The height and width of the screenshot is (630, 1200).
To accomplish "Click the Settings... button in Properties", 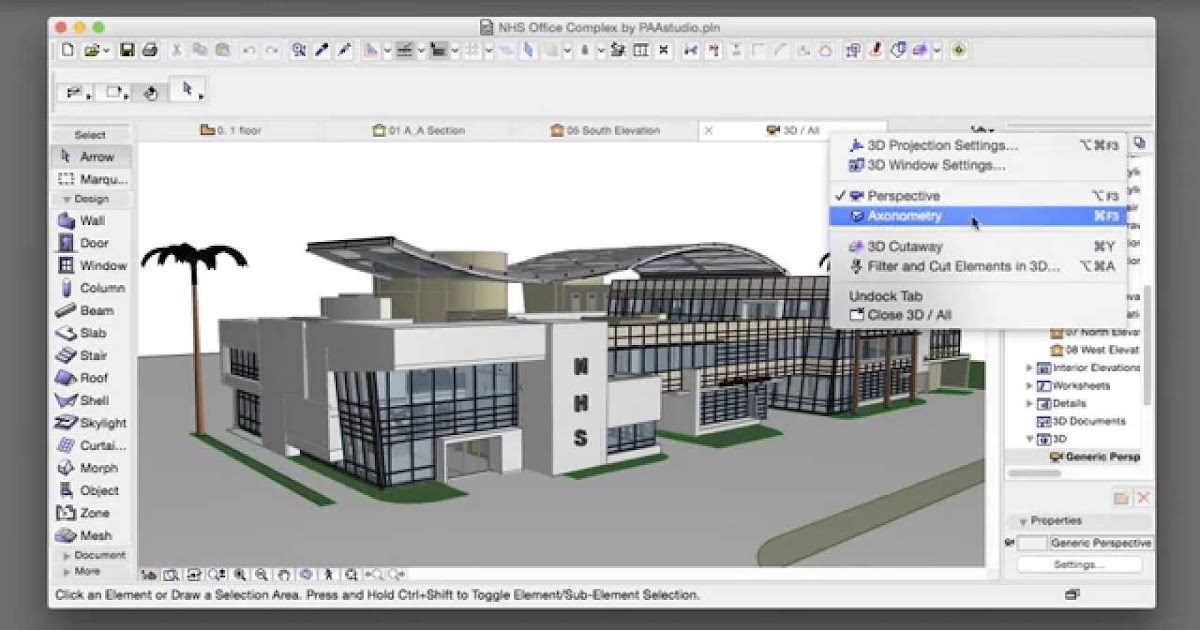I will point(1079,565).
